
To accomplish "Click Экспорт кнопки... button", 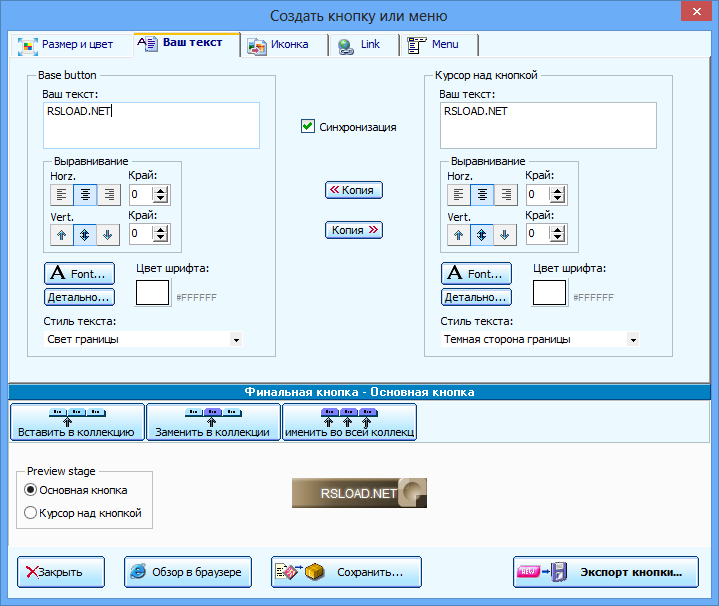I will click(606, 572).
